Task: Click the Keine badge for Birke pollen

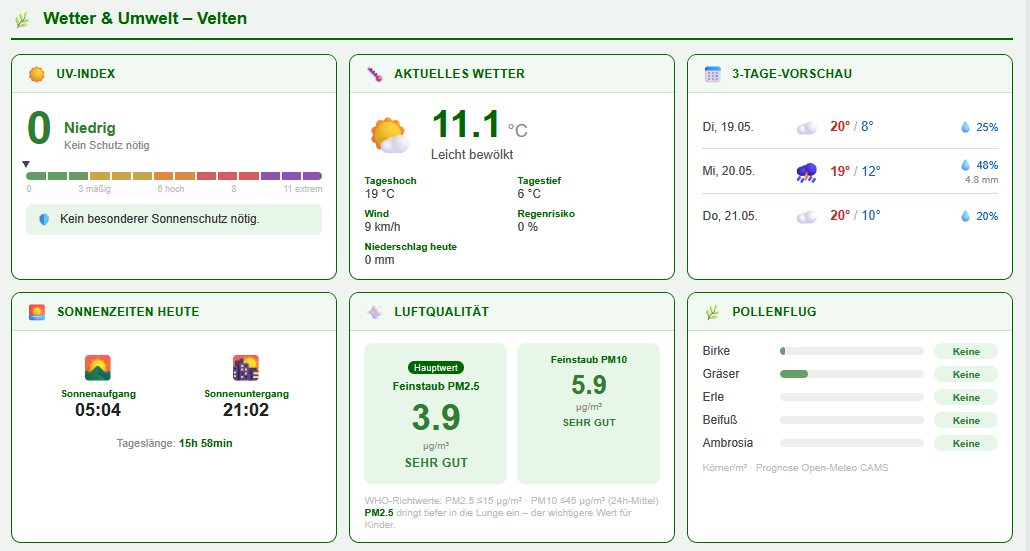Action: coord(966,351)
